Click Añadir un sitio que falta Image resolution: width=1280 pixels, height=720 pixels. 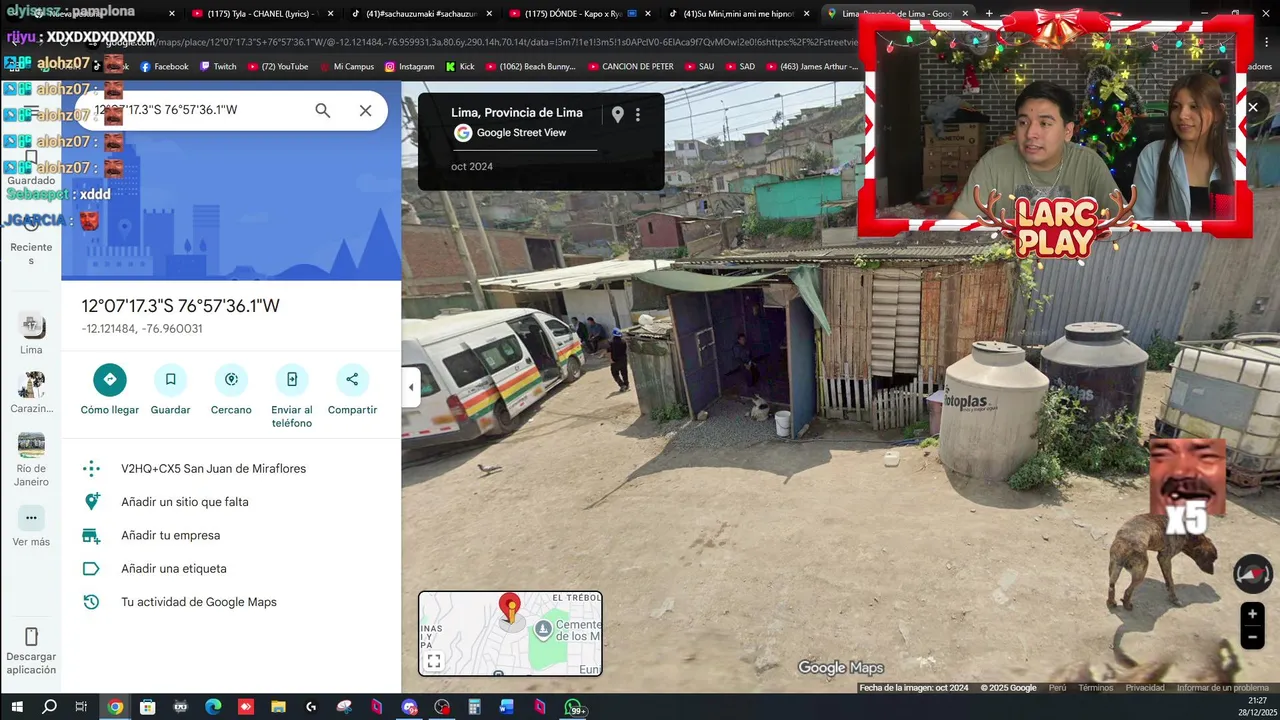point(231,502)
